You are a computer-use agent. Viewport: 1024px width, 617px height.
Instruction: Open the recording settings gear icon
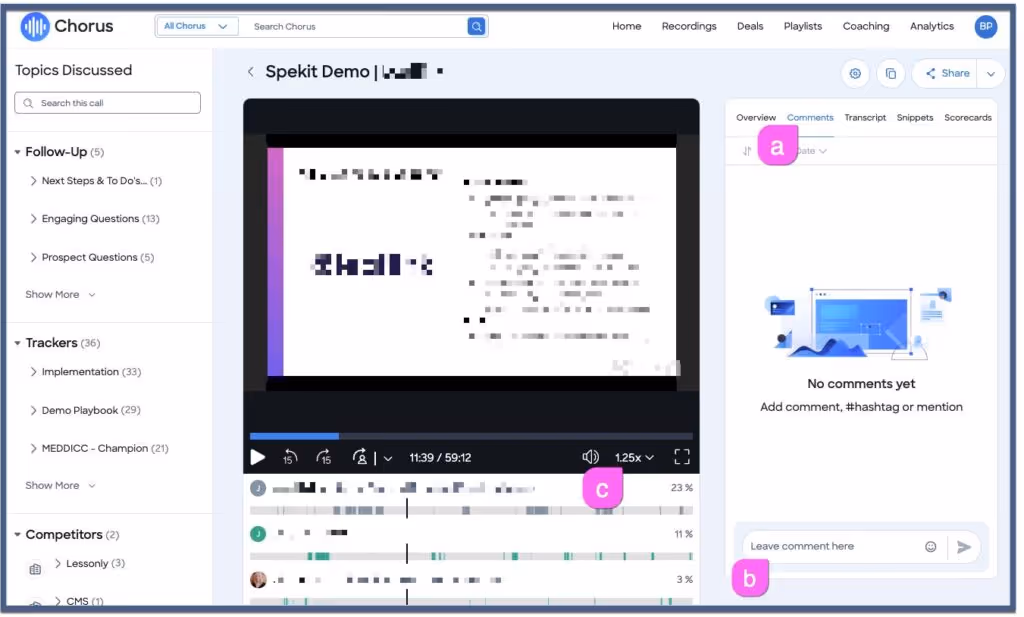(855, 74)
